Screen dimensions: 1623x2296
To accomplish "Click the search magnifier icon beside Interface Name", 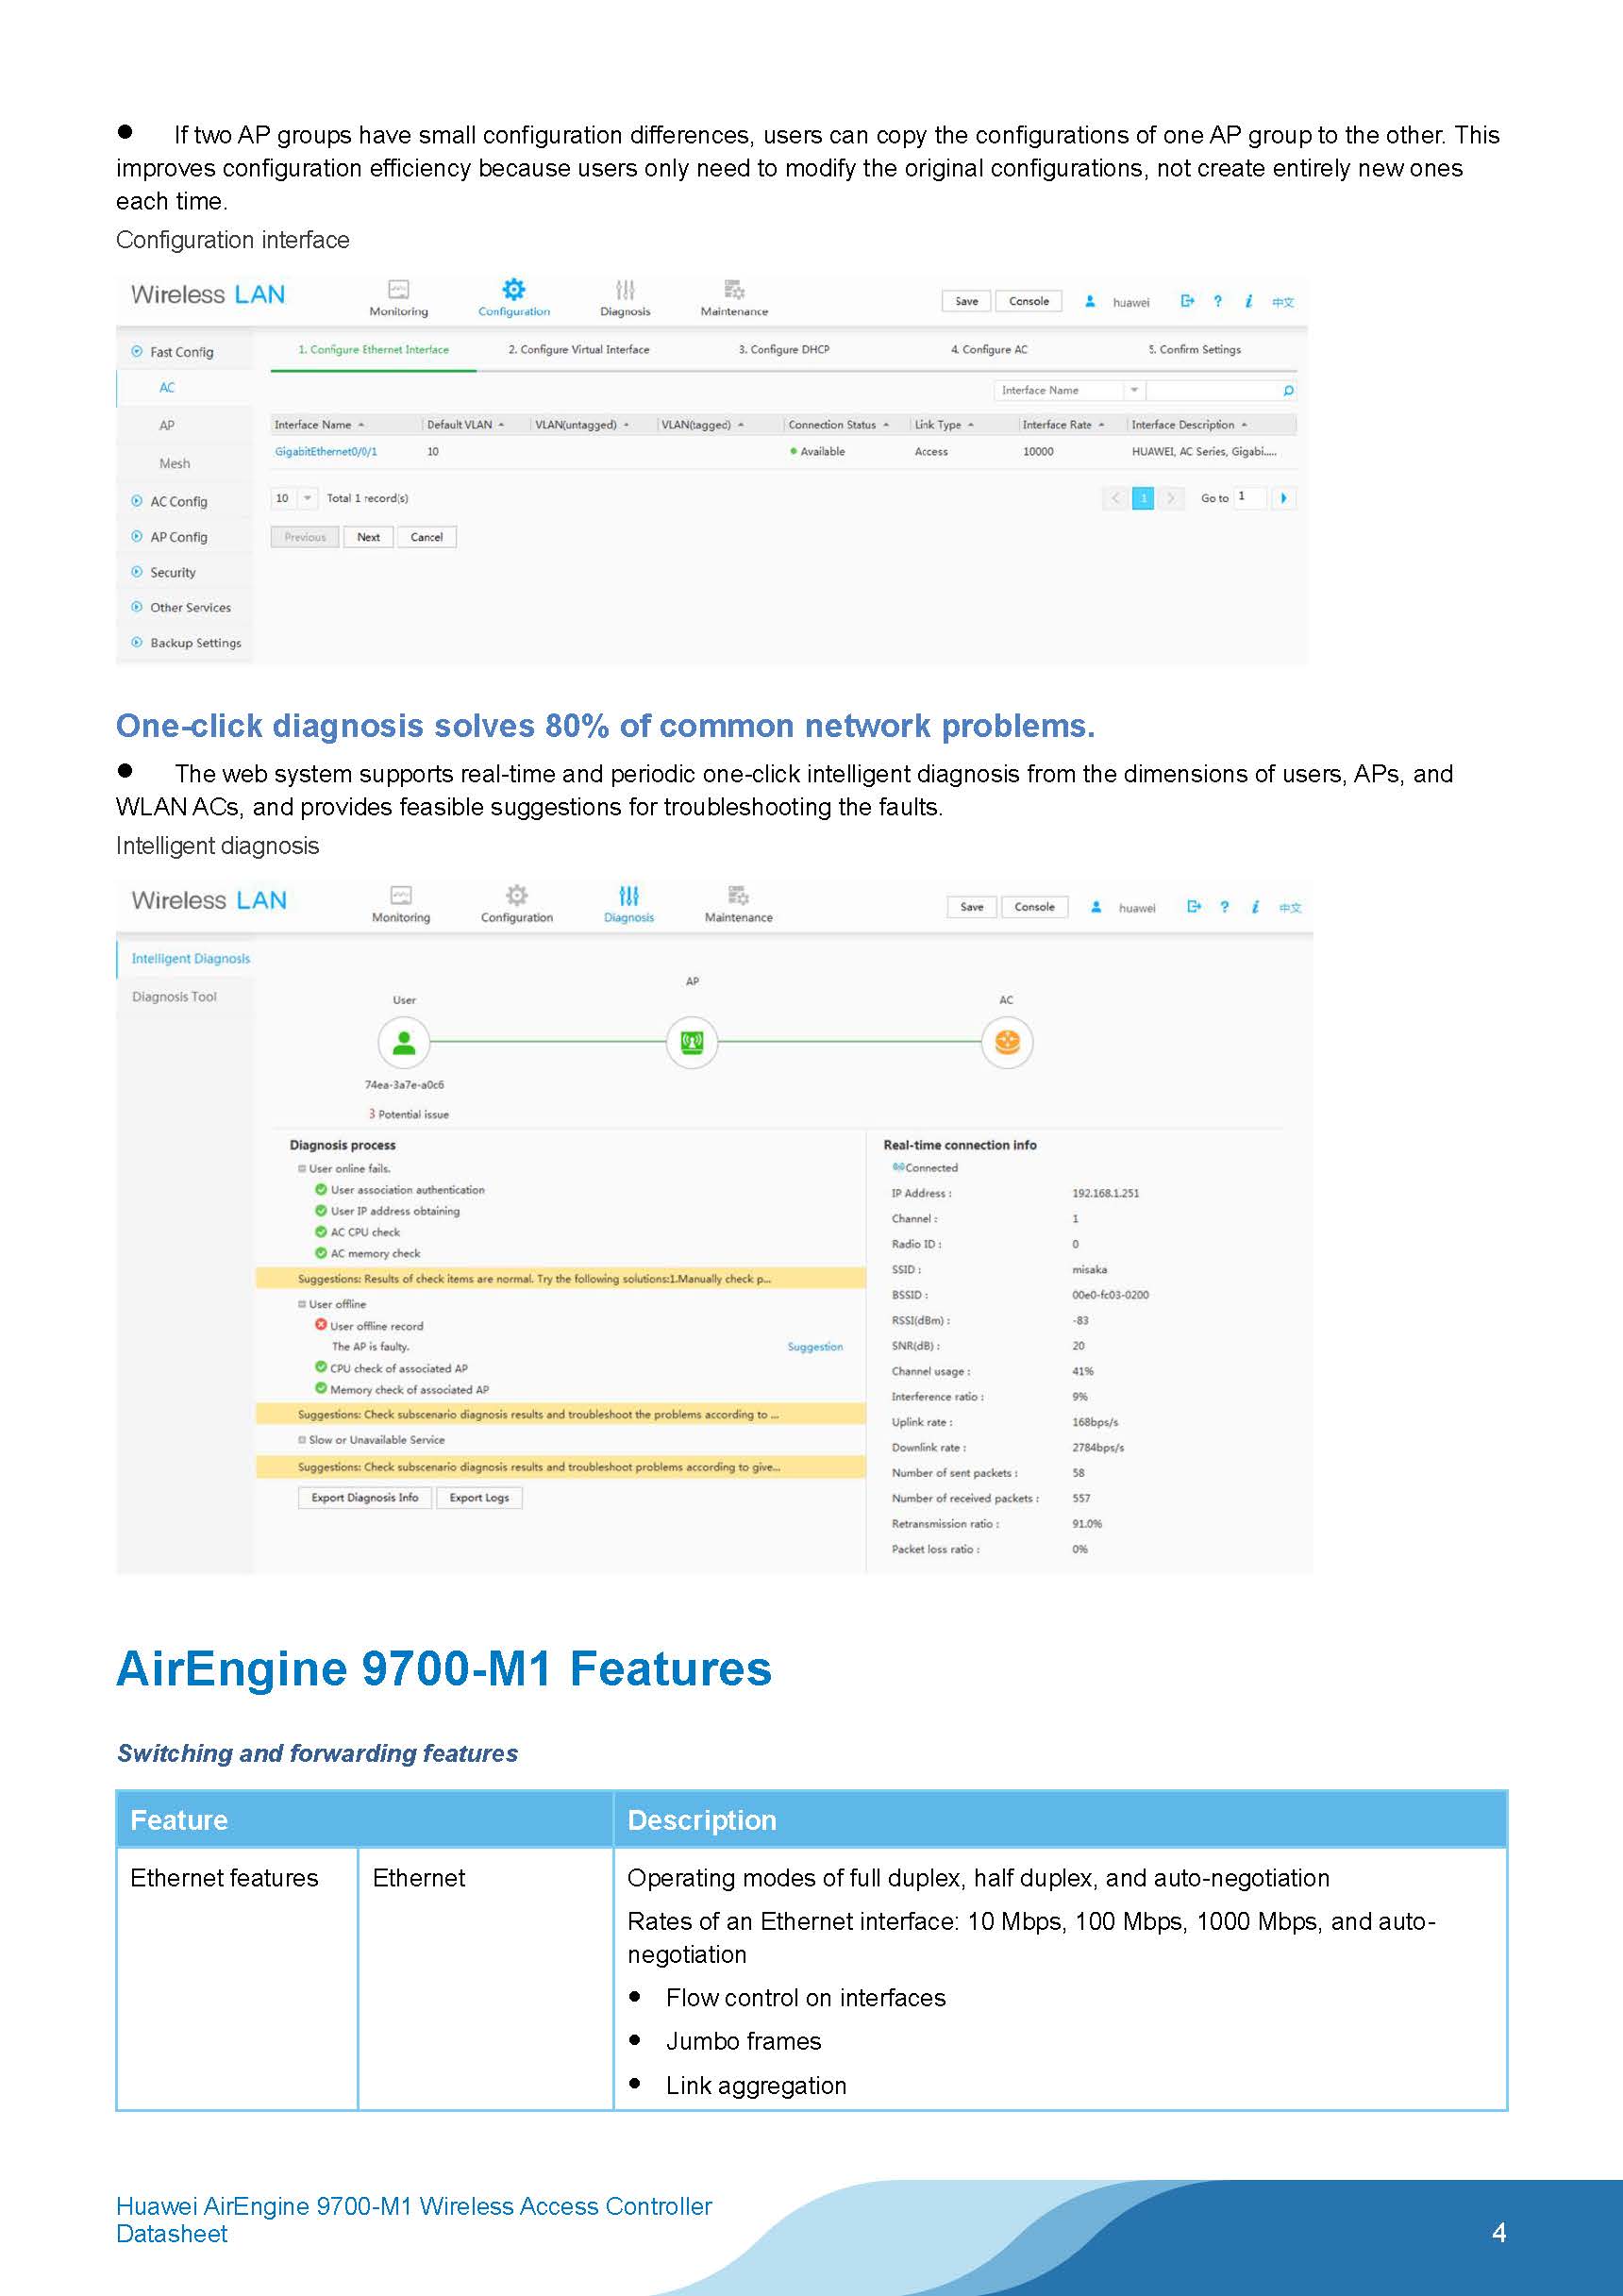I will pos(1288,391).
